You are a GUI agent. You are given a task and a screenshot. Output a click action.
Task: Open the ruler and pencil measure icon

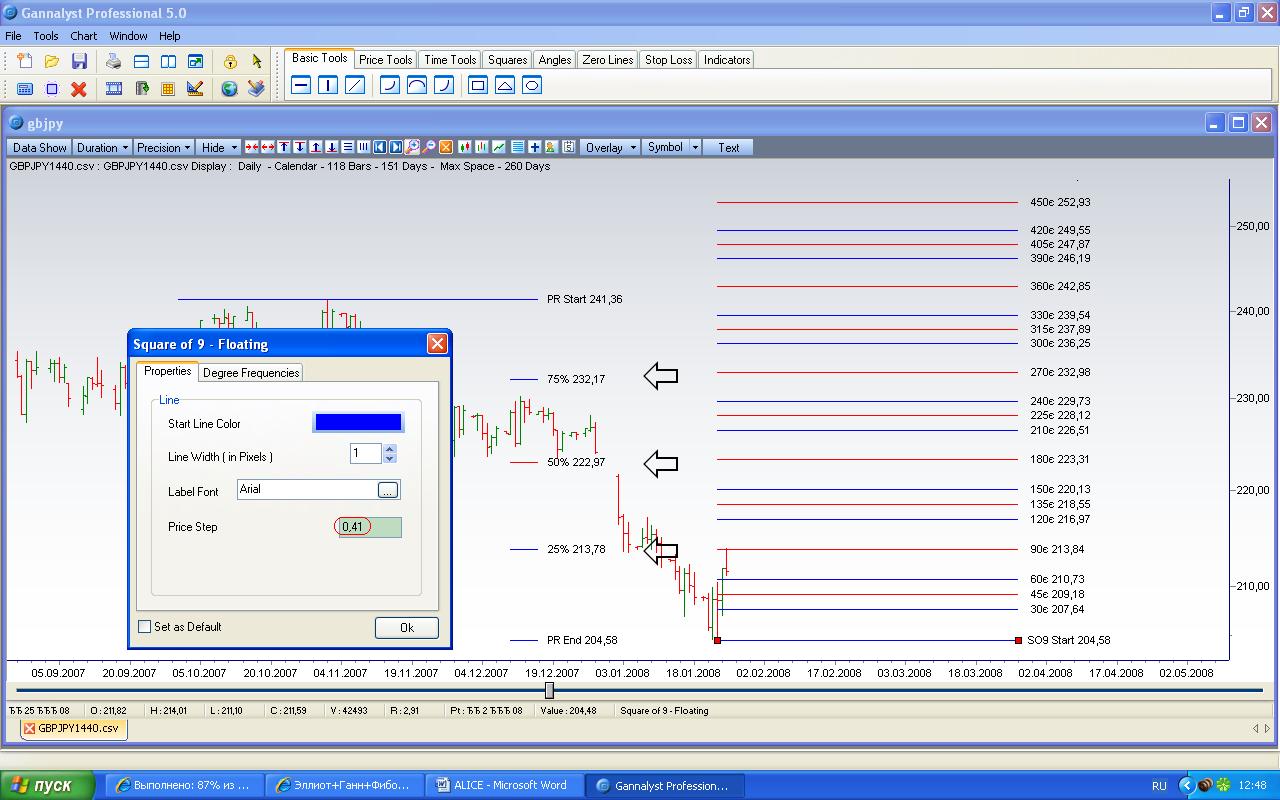tap(195, 88)
